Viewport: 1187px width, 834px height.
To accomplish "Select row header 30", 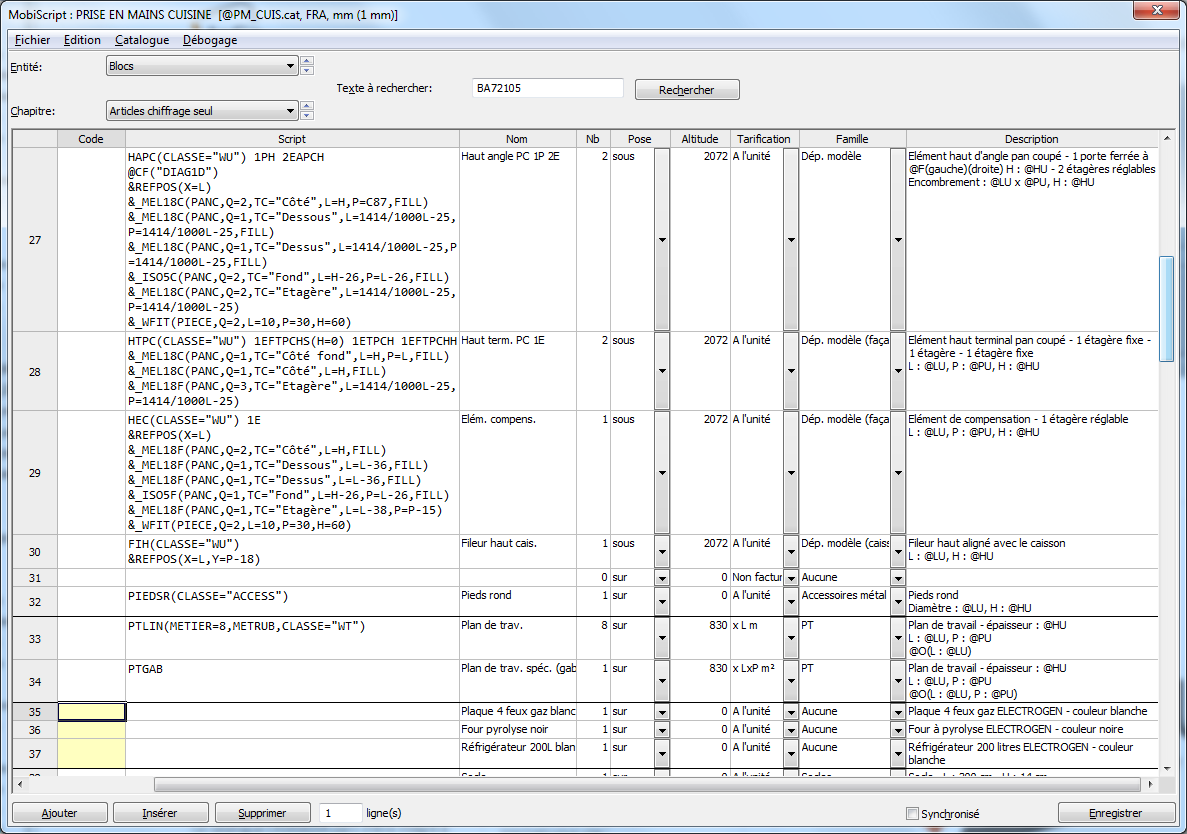I will pyautogui.click(x=35, y=552).
